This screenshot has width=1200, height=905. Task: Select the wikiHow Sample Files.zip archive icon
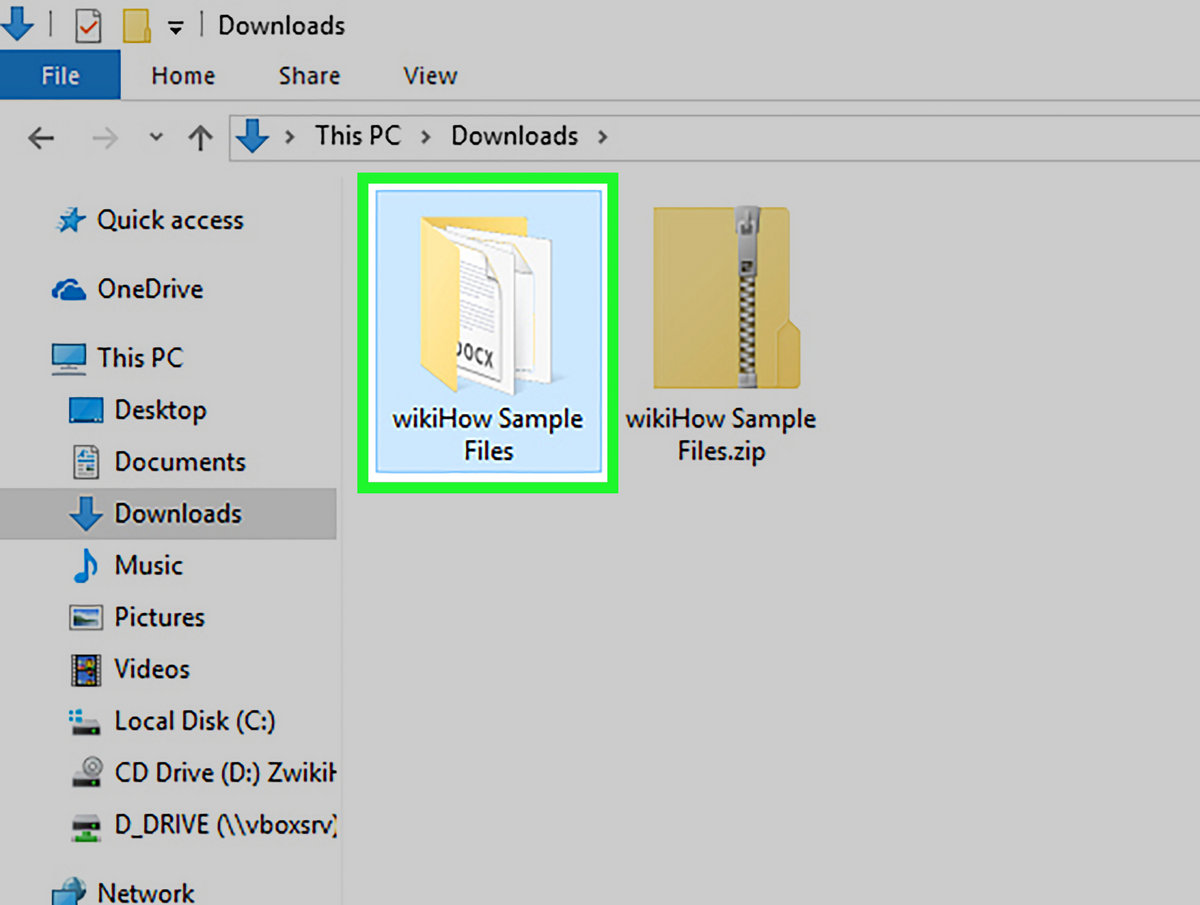pos(726,297)
